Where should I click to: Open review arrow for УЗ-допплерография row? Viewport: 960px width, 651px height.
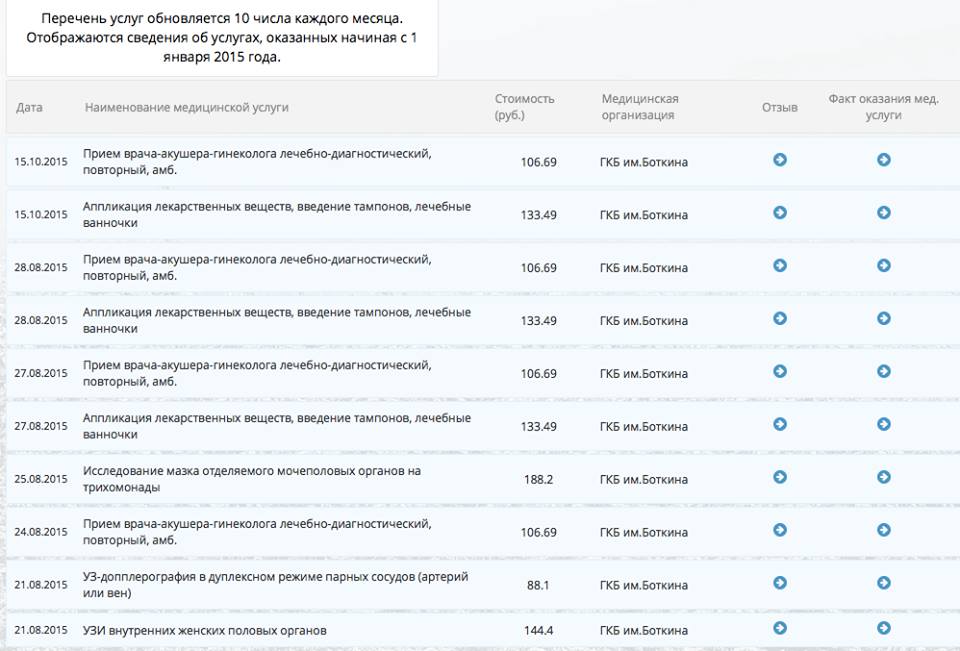(780, 583)
